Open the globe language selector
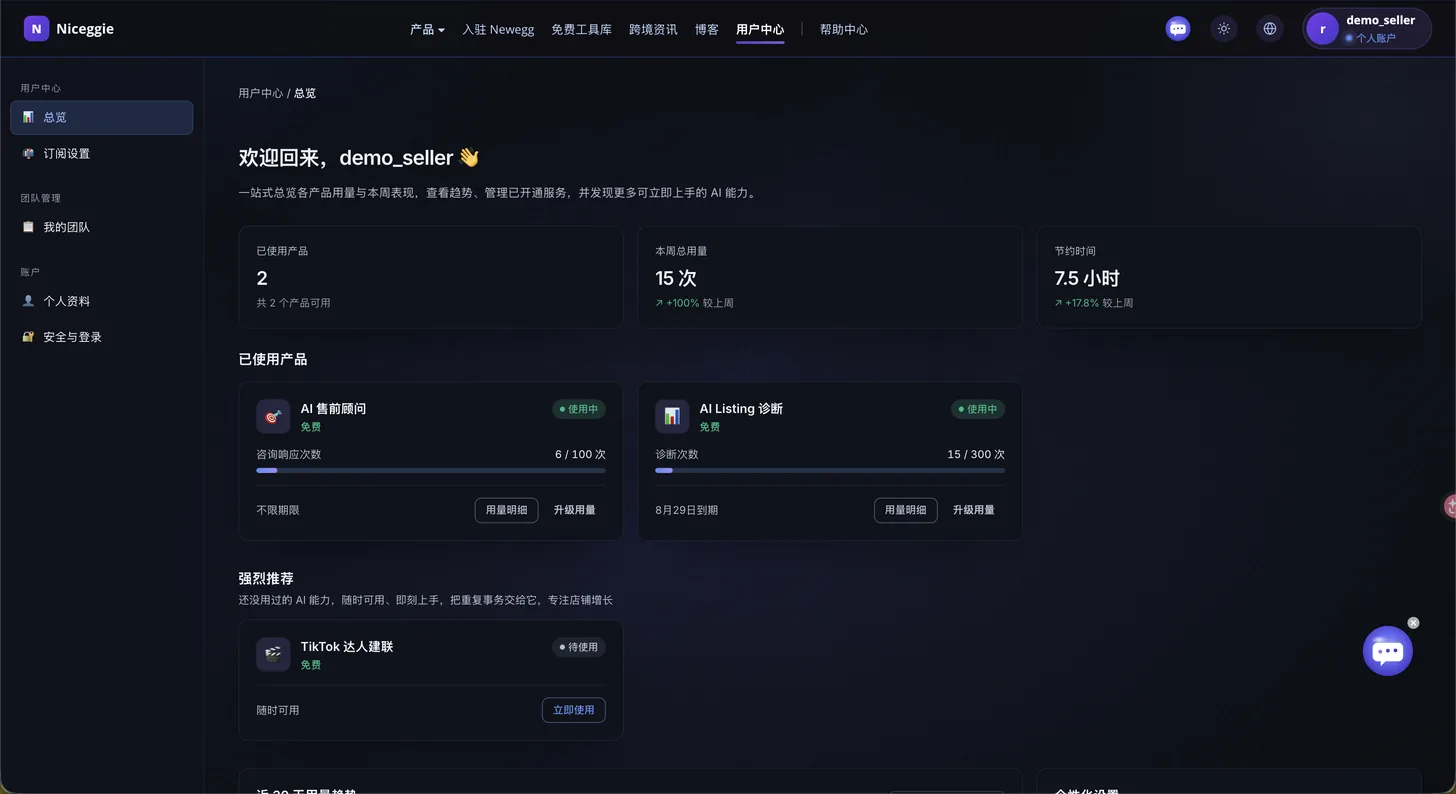 1270,29
